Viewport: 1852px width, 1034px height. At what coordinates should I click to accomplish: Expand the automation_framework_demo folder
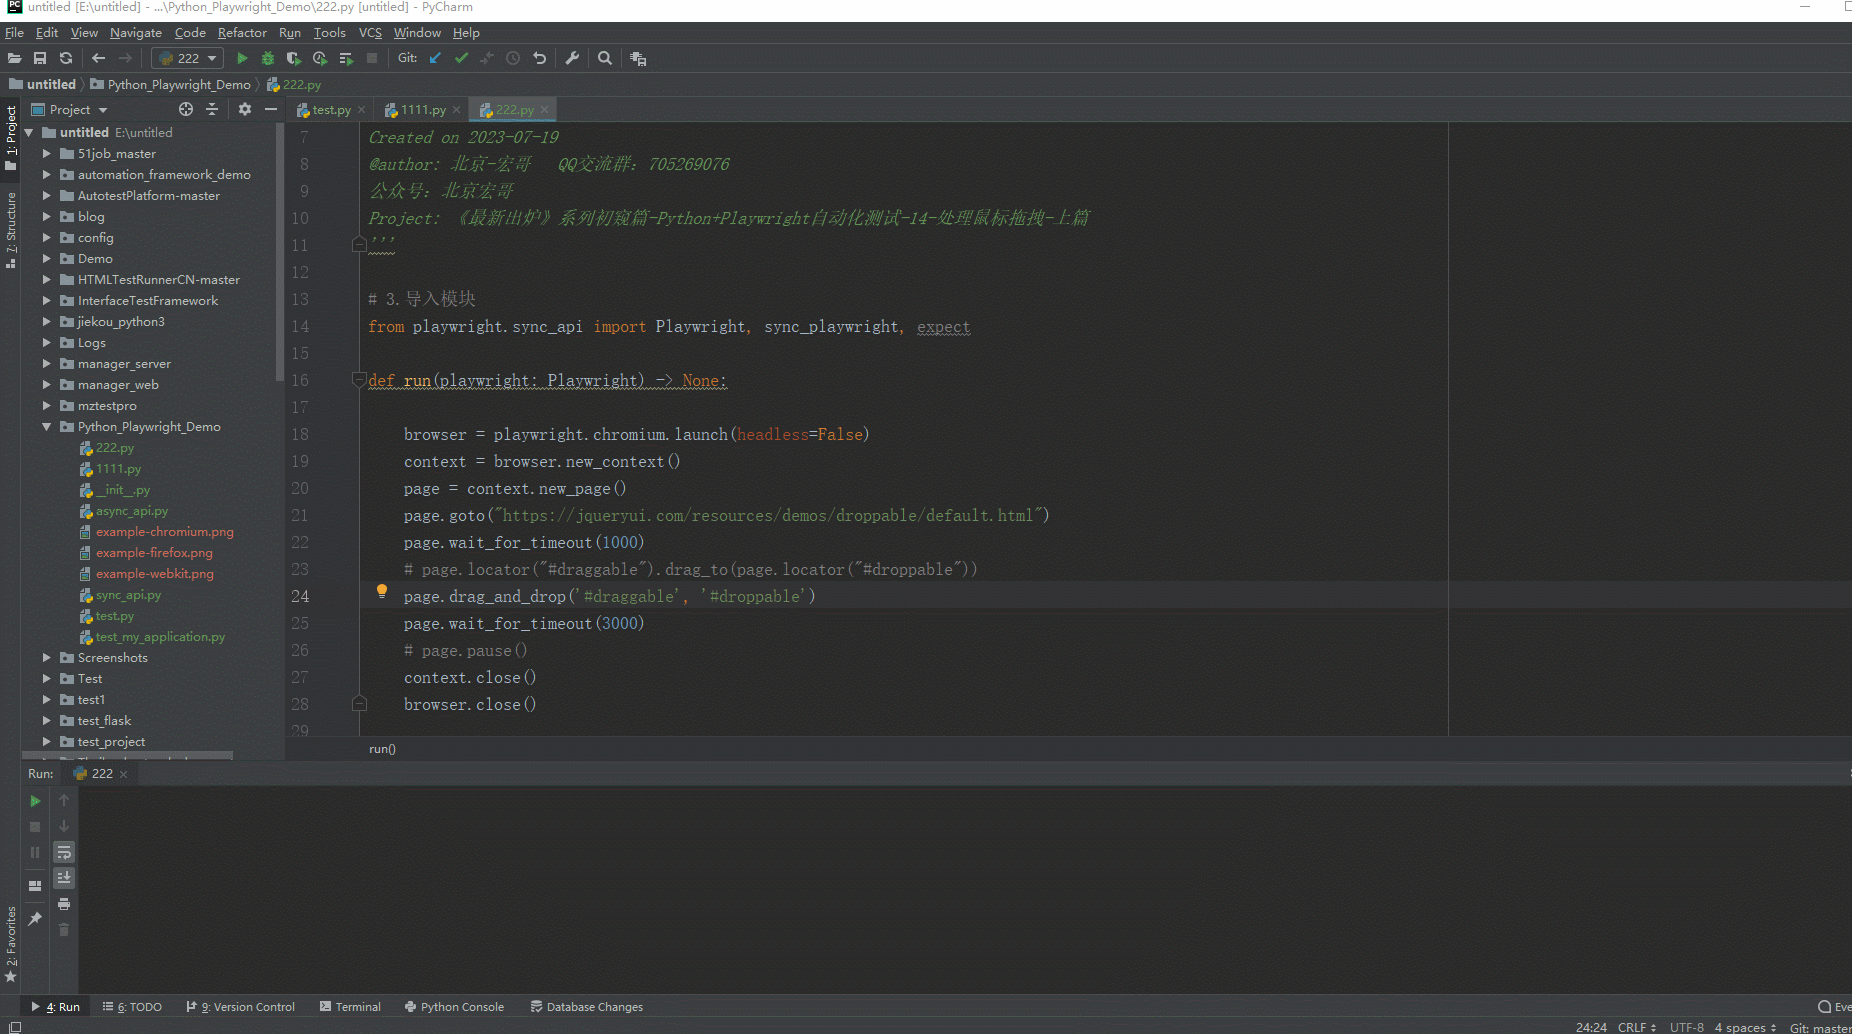pyautogui.click(x=46, y=175)
